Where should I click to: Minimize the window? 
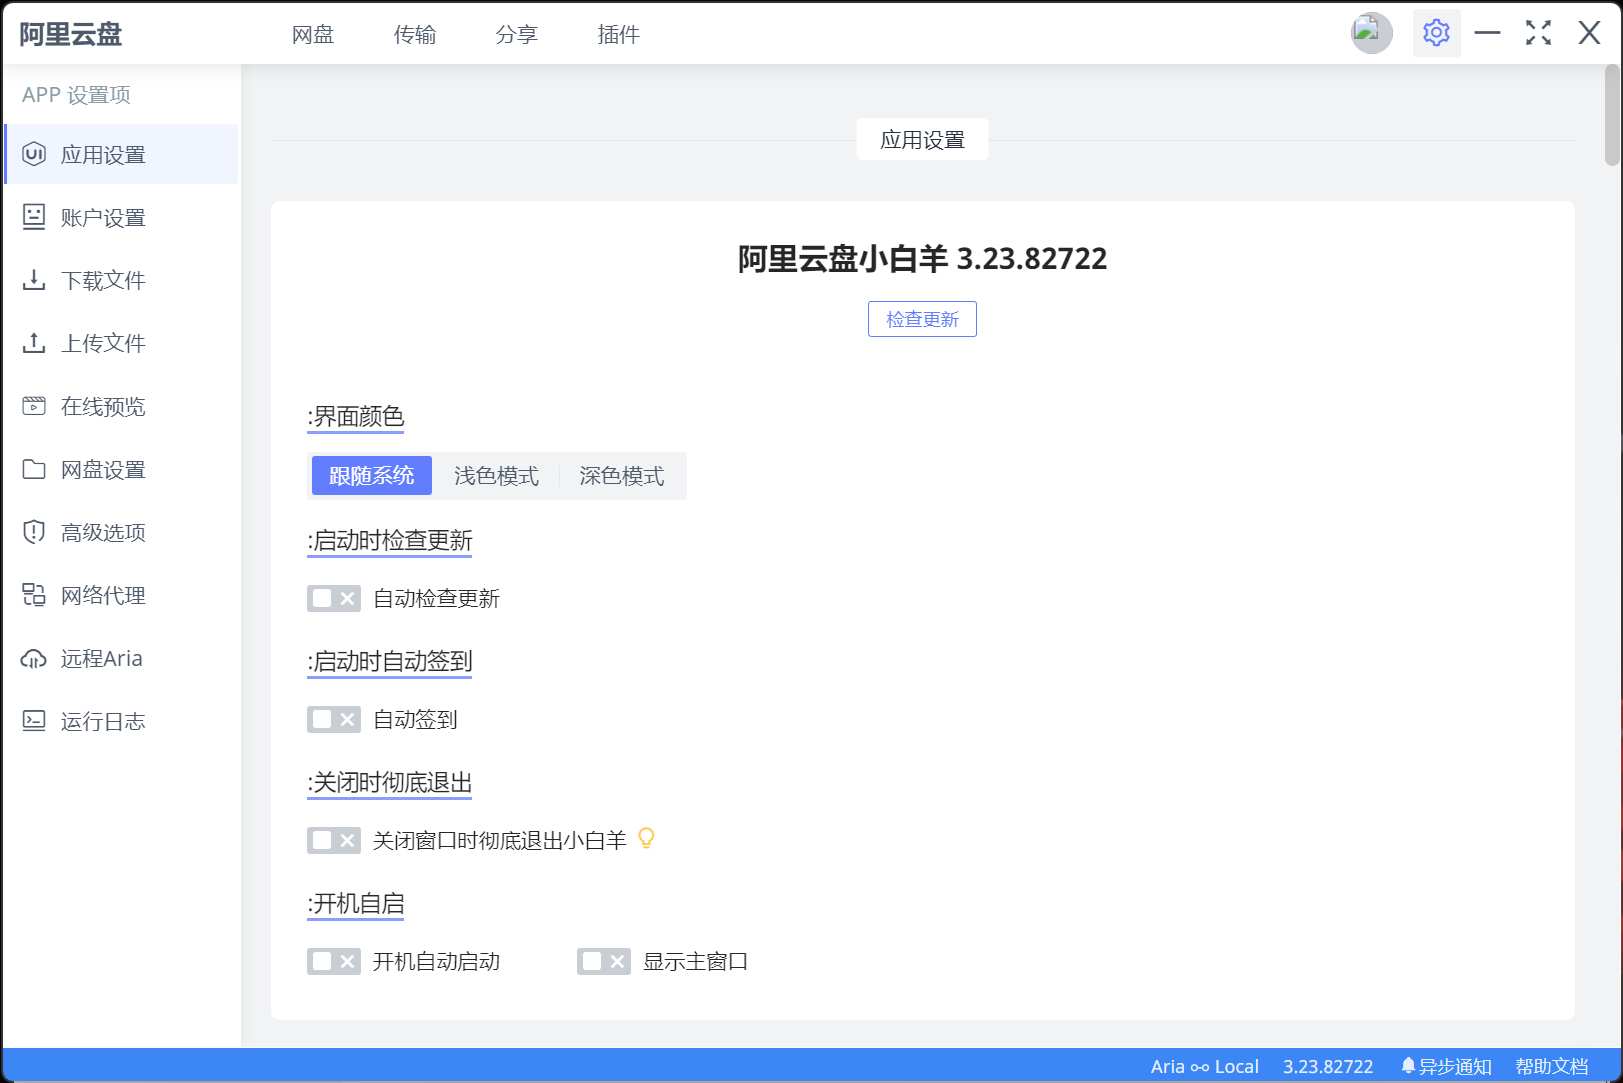pos(1487,33)
